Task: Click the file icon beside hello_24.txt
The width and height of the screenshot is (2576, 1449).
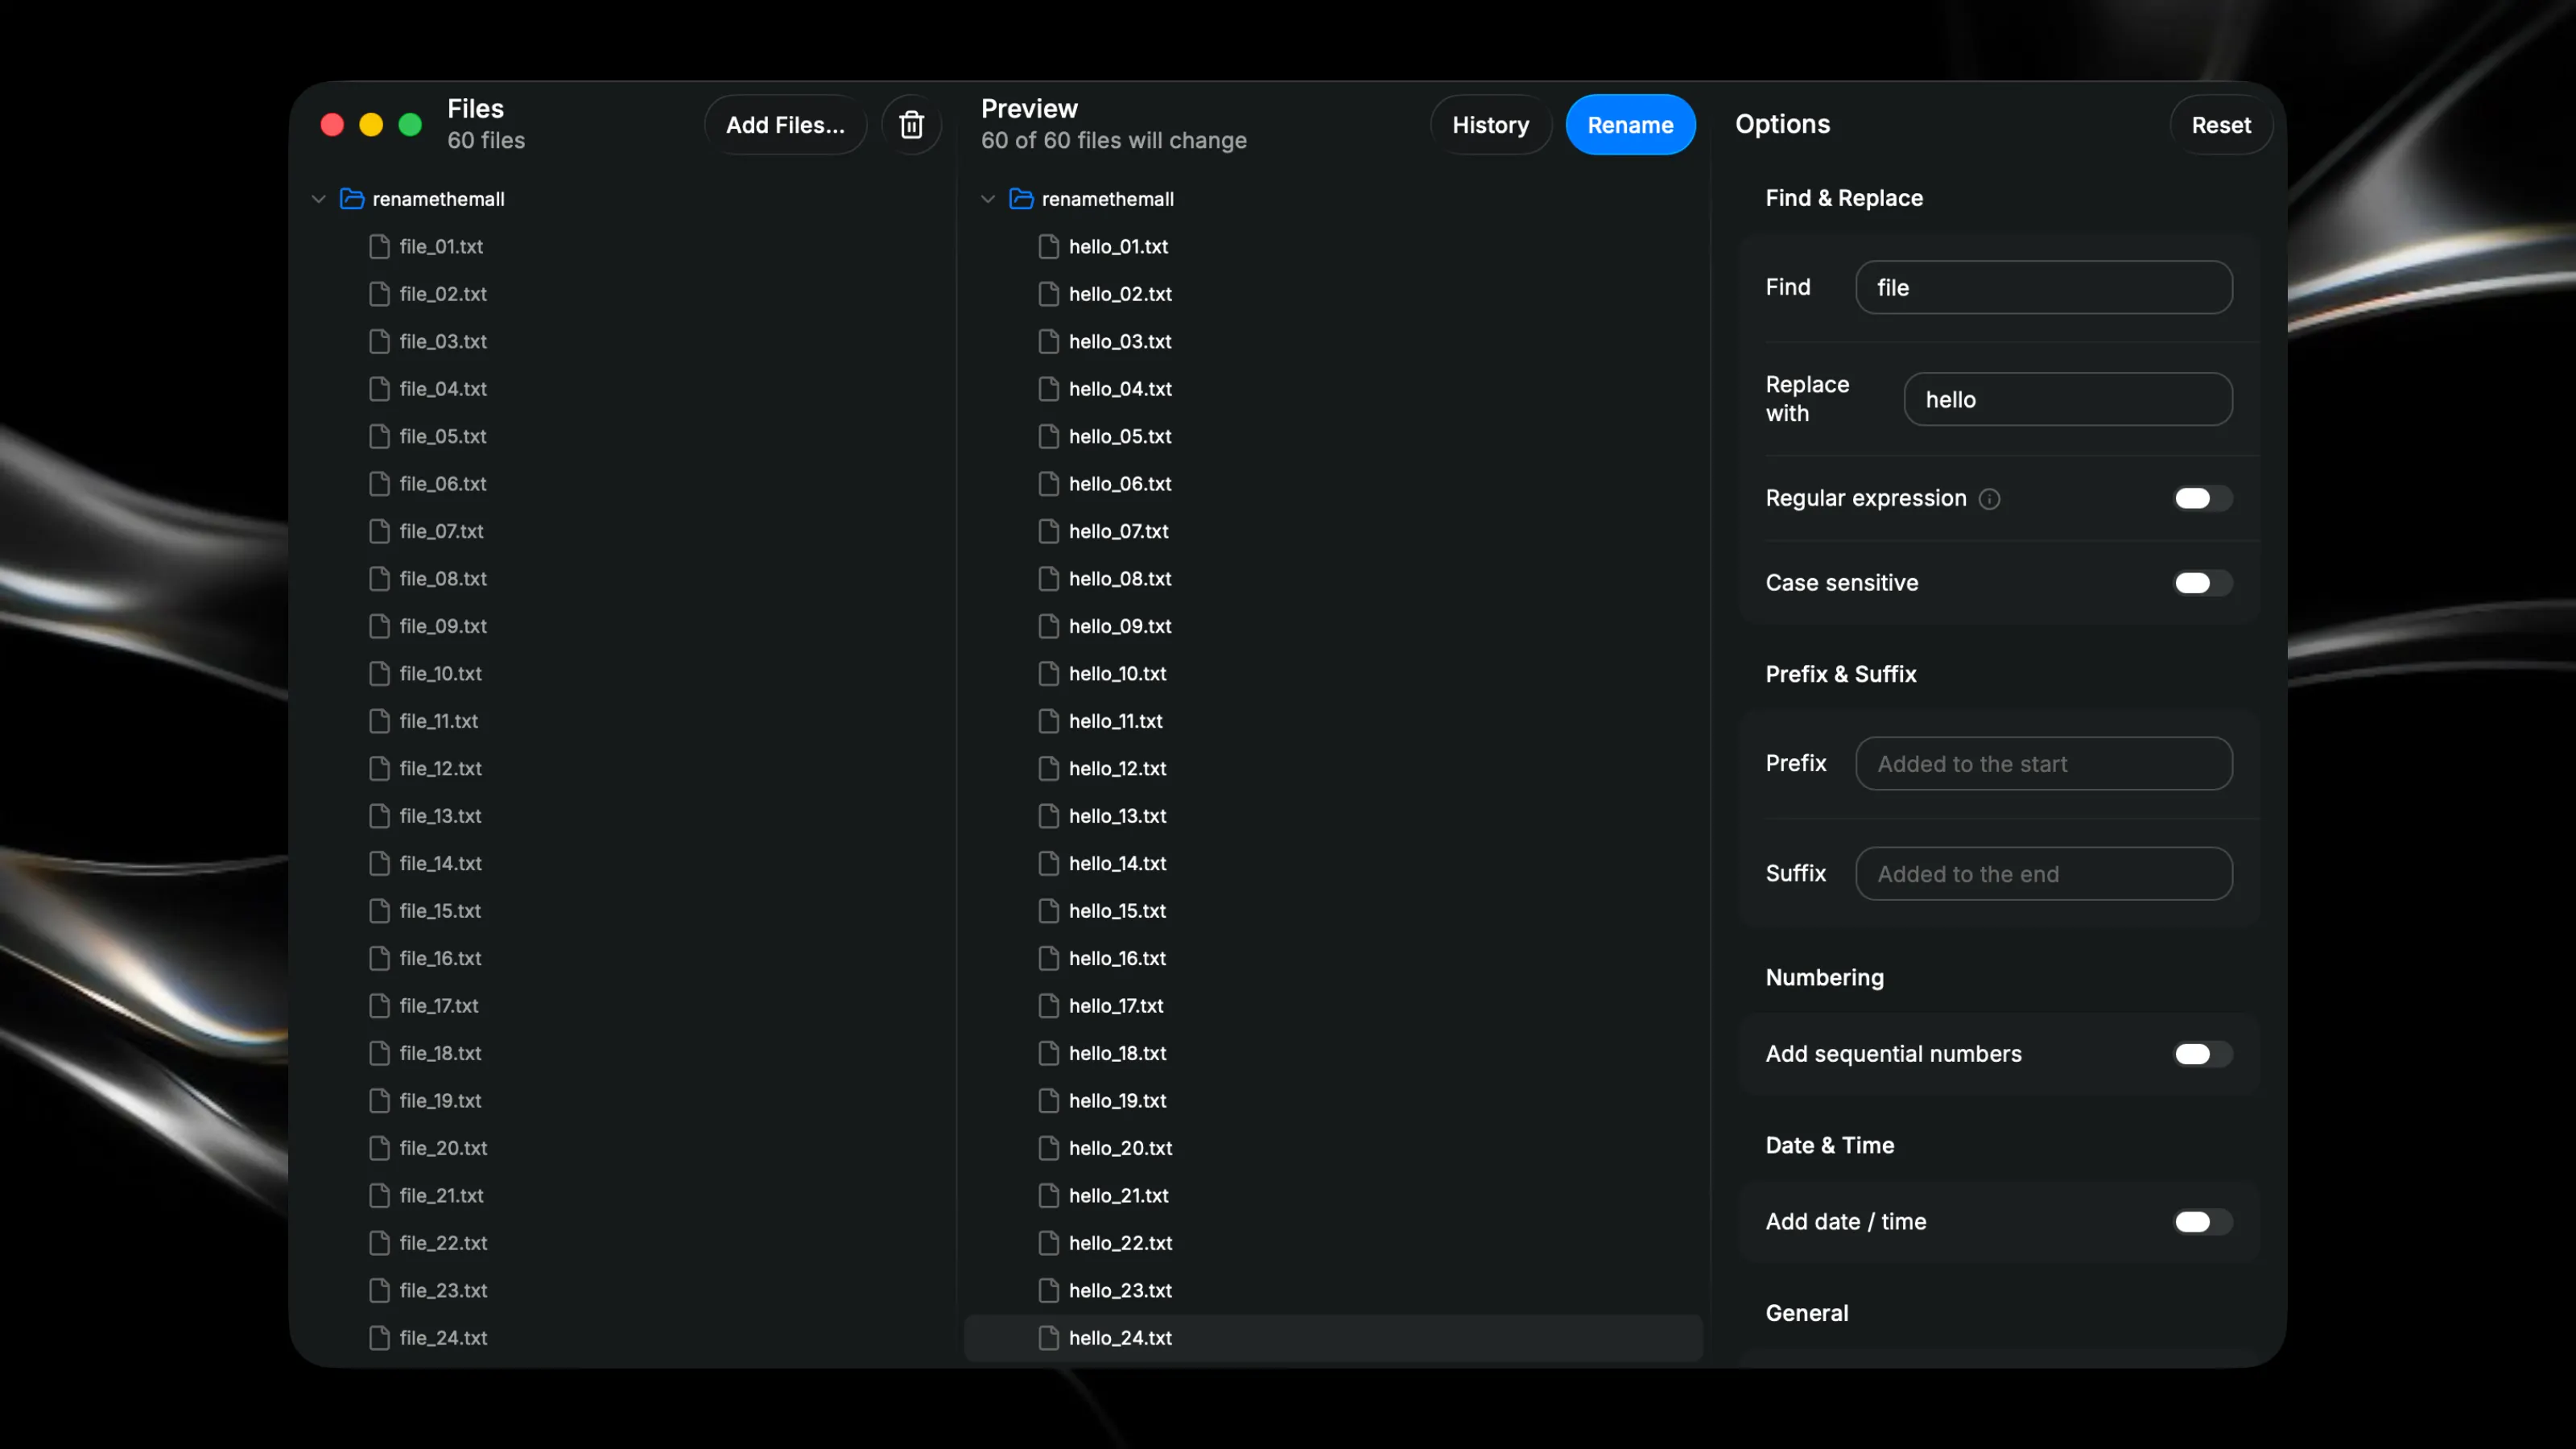Action: click(x=1048, y=1338)
